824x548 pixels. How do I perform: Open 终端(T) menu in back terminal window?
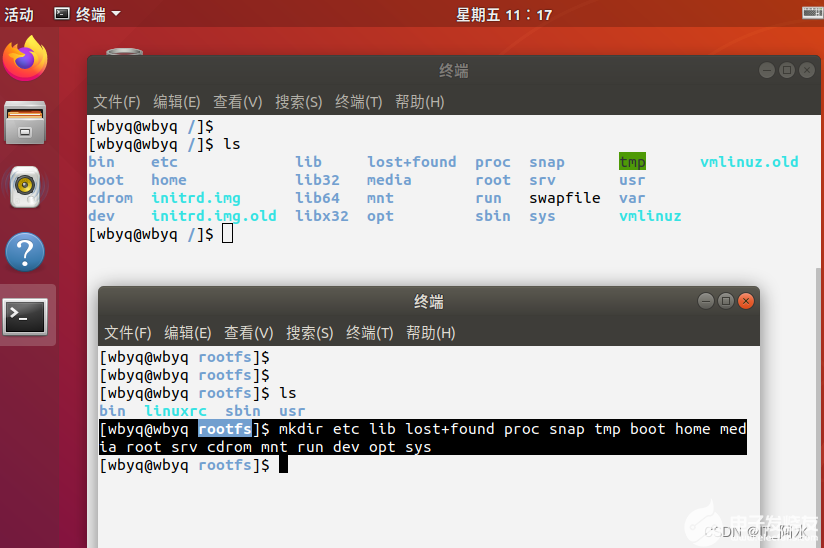pyautogui.click(x=358, y=101)
